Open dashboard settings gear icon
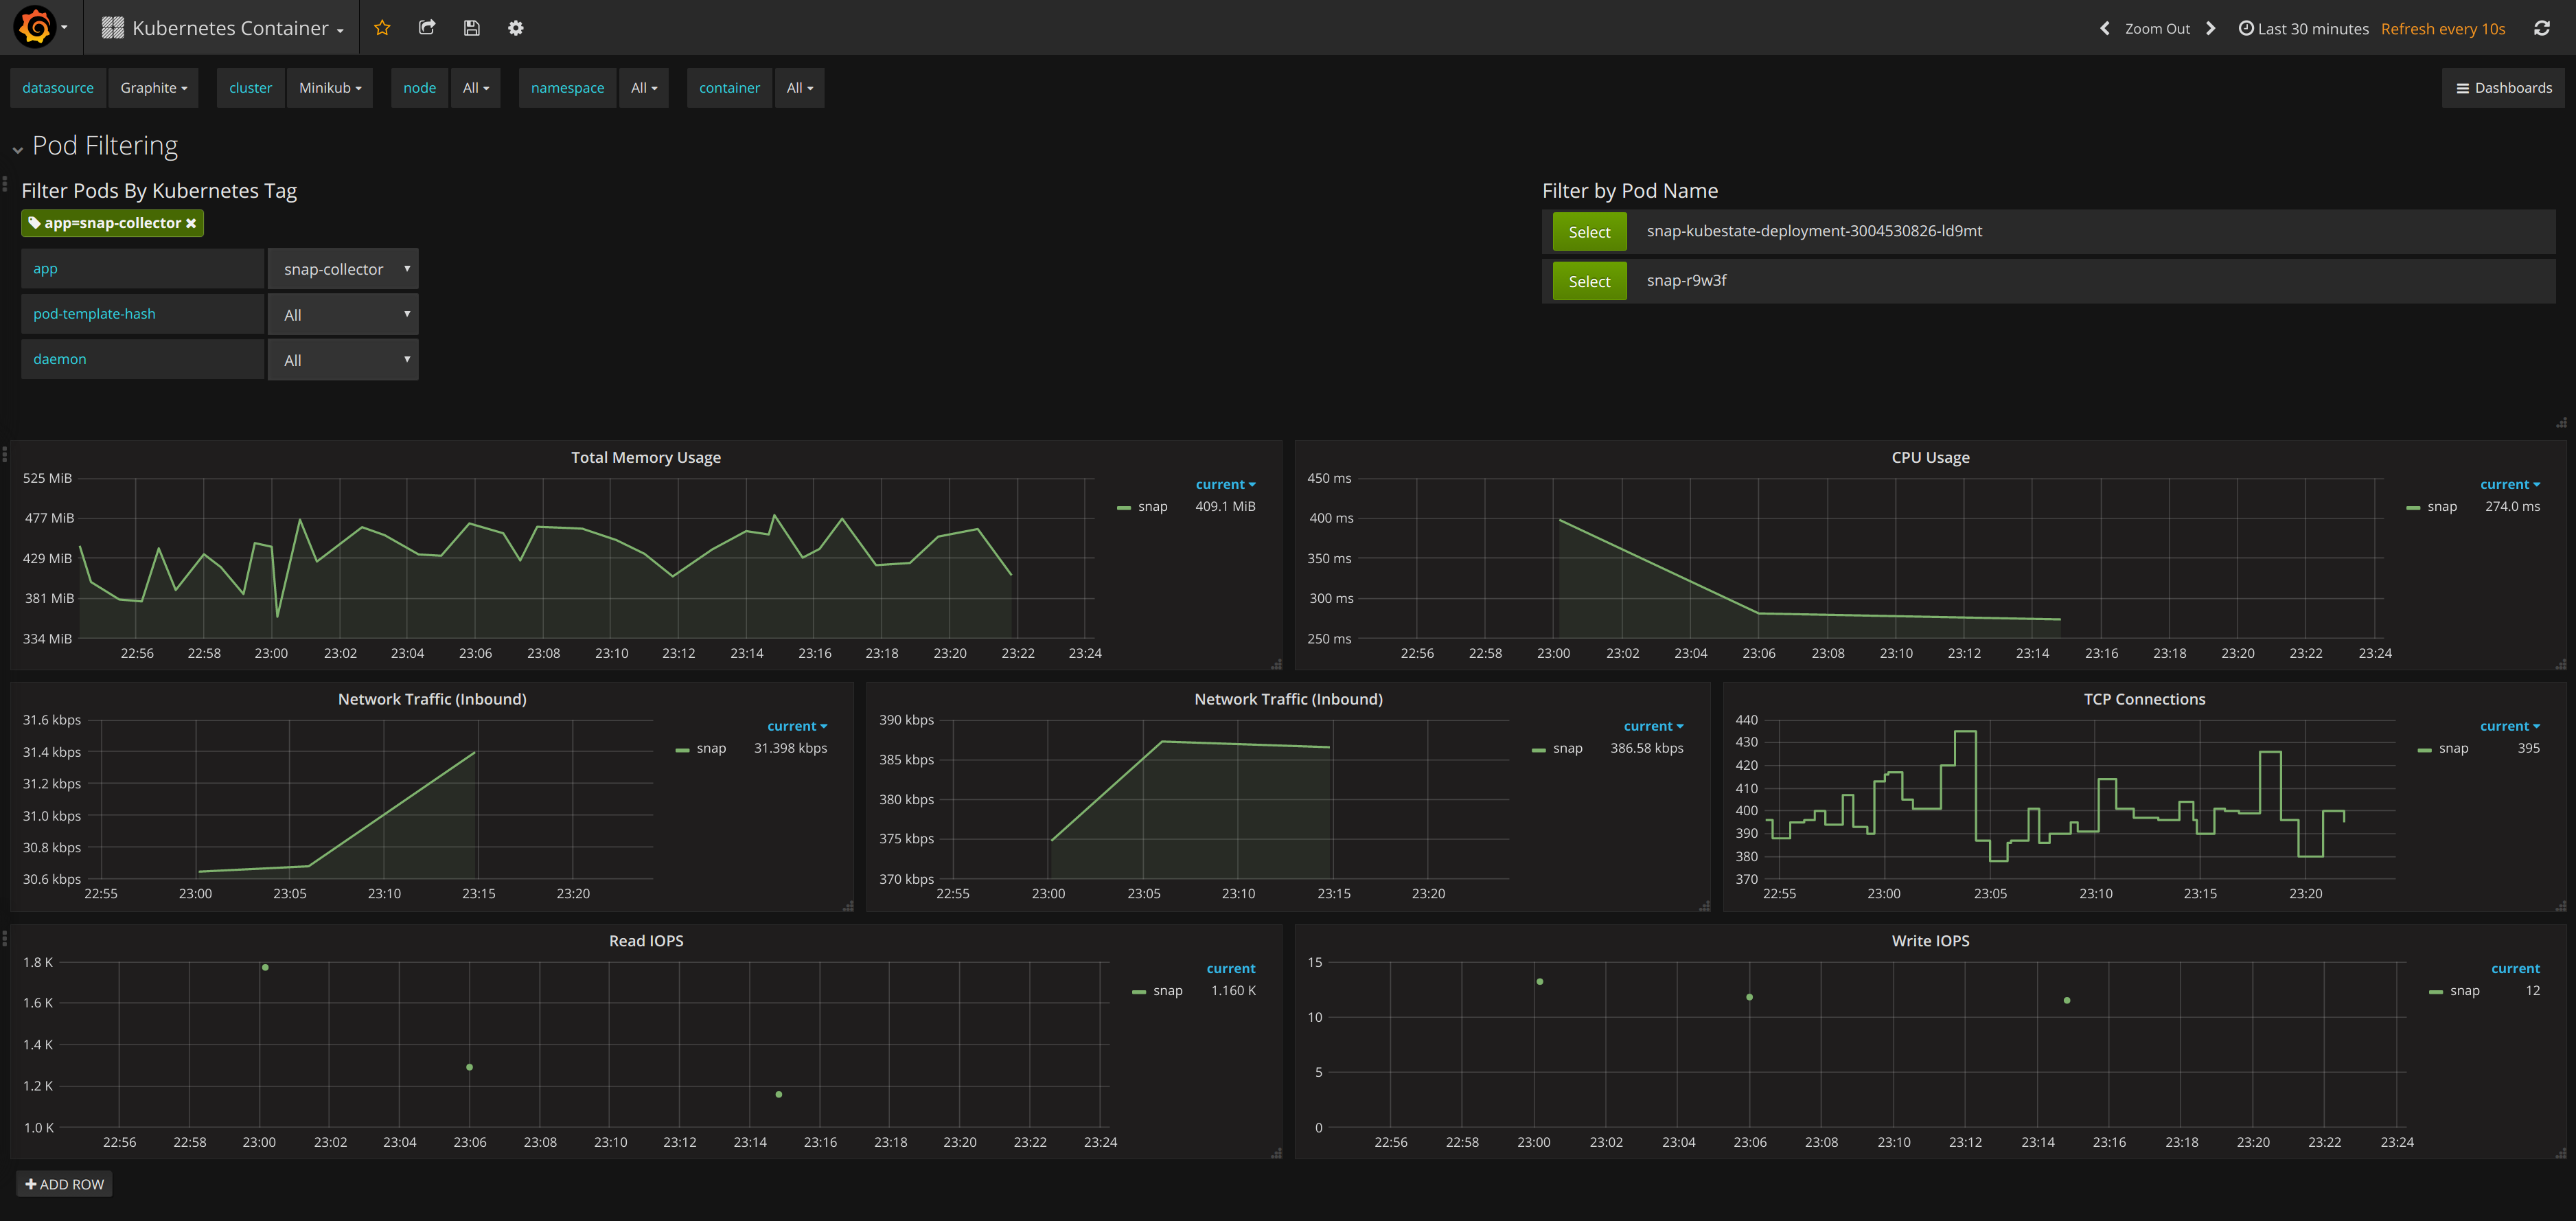2576x1221 pixels. coord(515,28)
